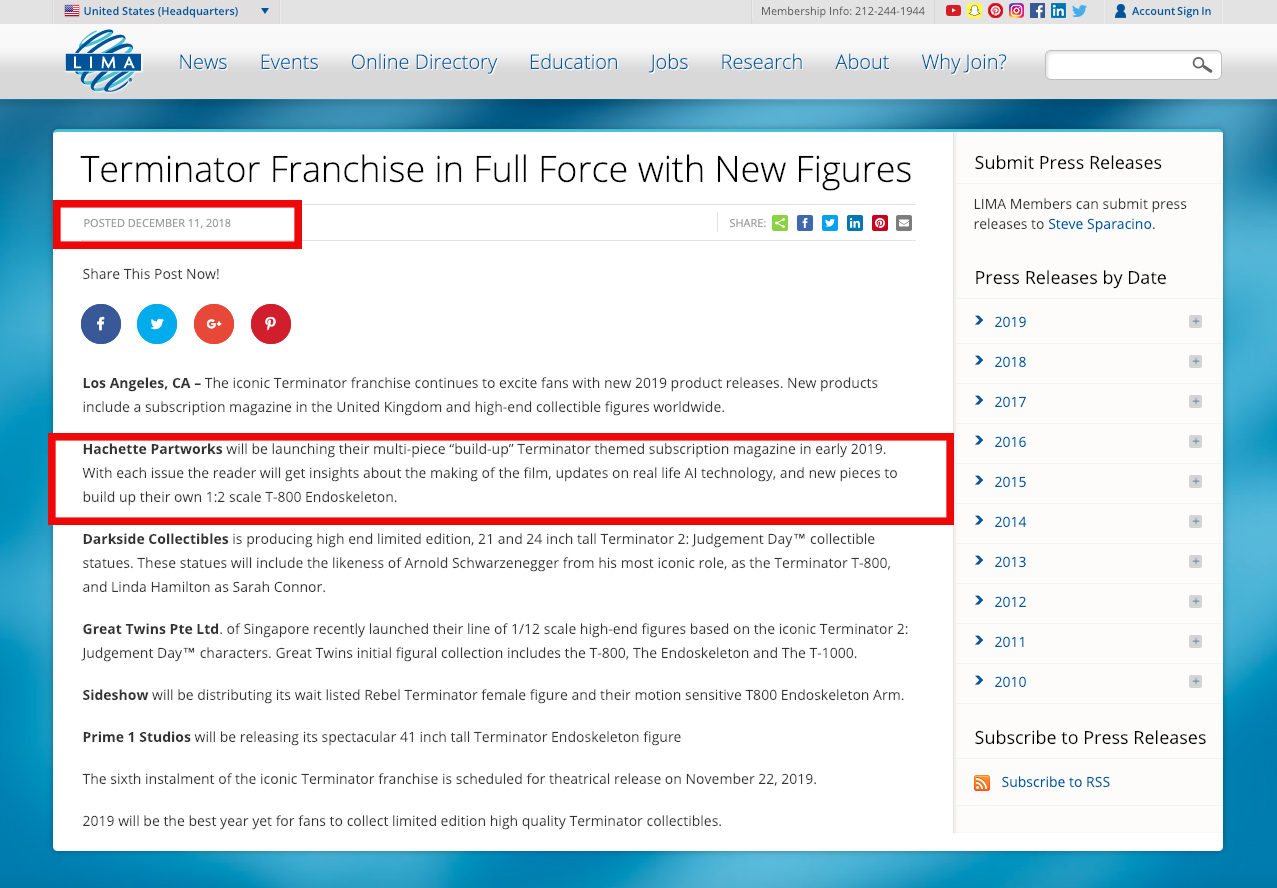The height and width of the screenshot is (888, 1277).
Task: Click the 'Posted December 11, 2018' date
Action: 157,223
